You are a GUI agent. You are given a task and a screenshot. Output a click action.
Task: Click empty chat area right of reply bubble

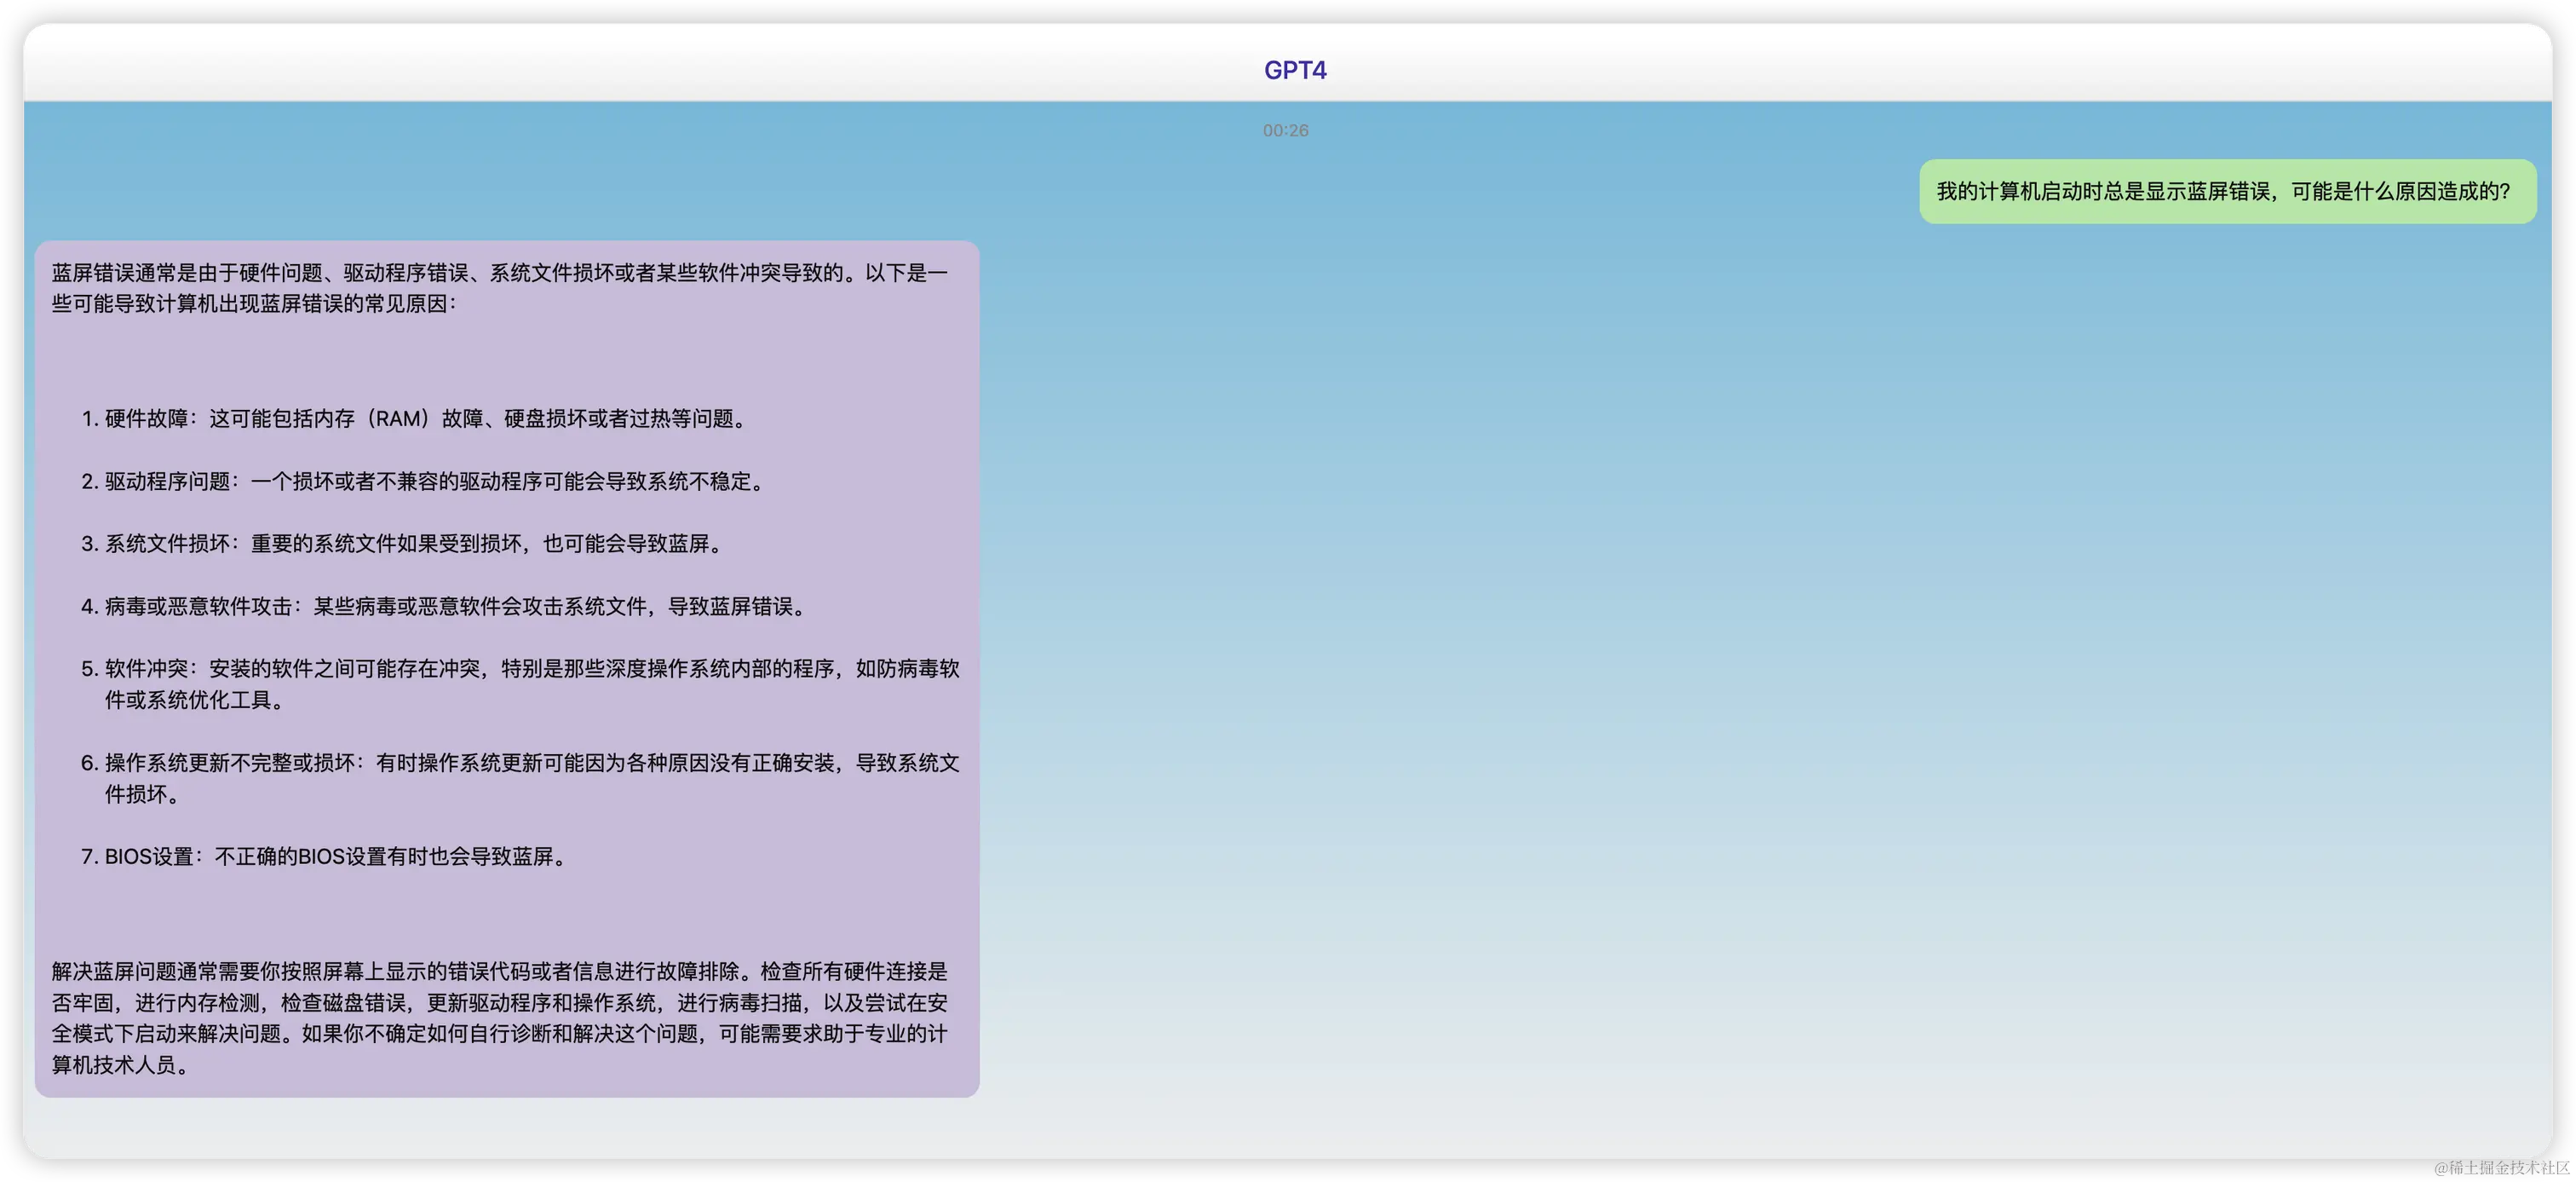click(x=1700, y=650)
